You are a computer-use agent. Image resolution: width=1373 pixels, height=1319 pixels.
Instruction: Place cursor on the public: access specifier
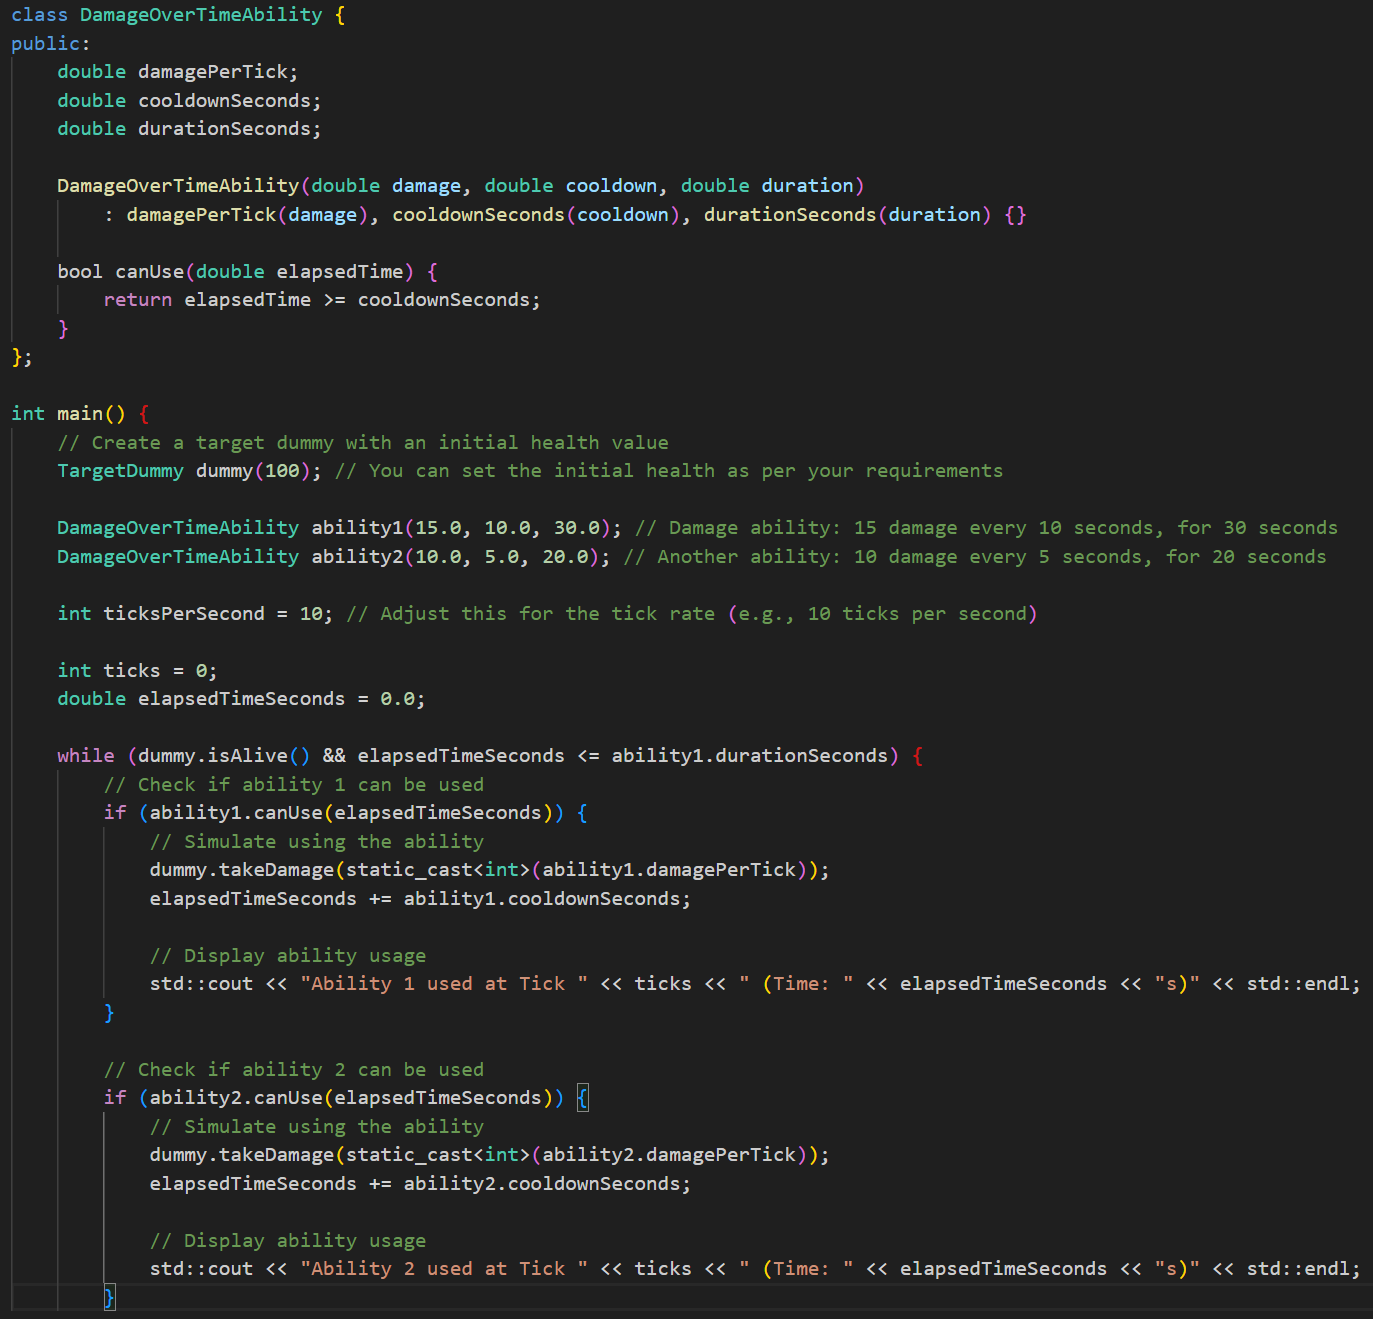(50, 44)
